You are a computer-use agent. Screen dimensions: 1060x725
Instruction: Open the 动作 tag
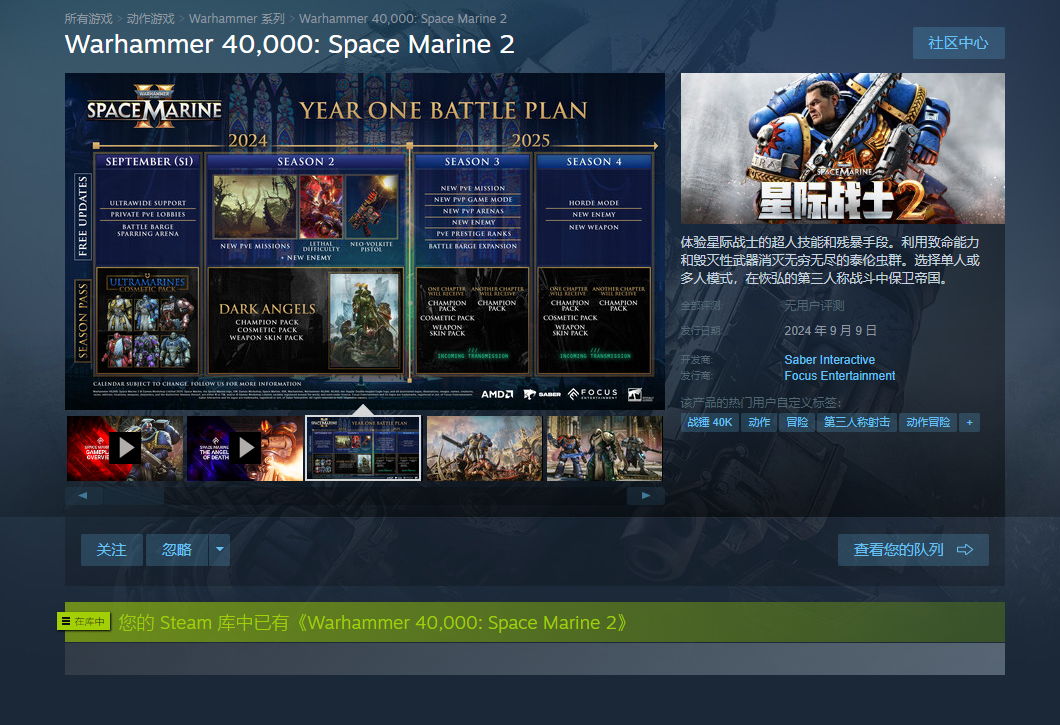(x=759, y=423)
